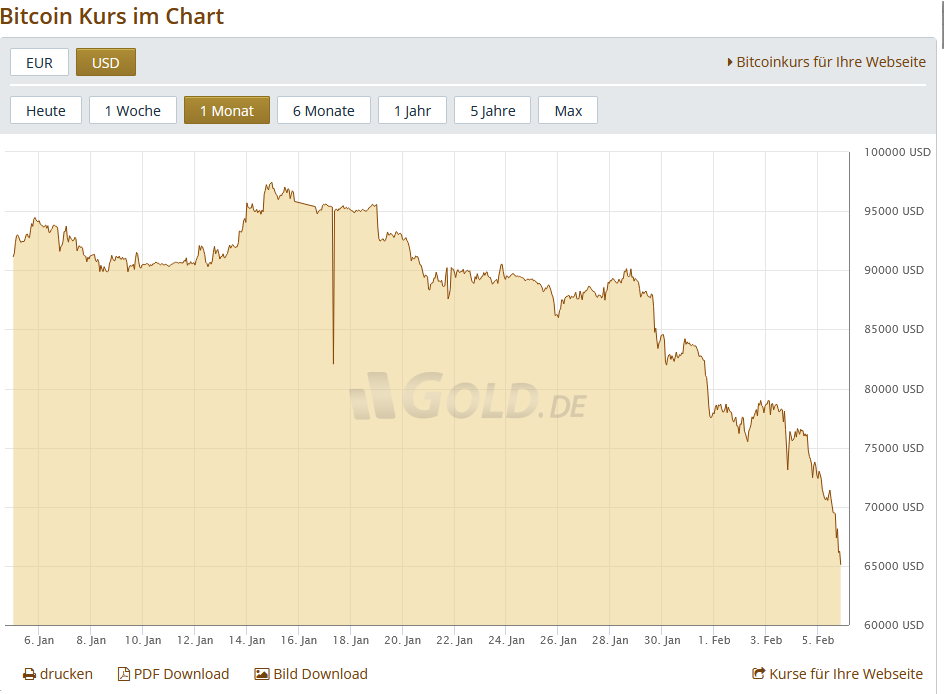Select the USD currency button
Image resolution: width=947 pixels, height=694 pixels.
pos(106,62)
